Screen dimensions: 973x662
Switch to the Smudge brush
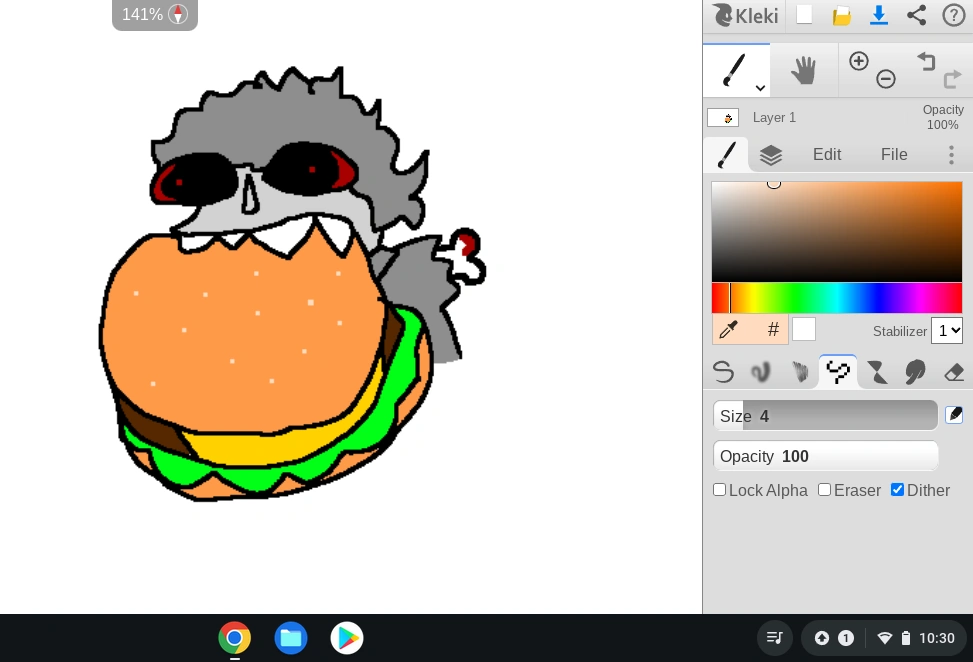click(x=915, y=371)
